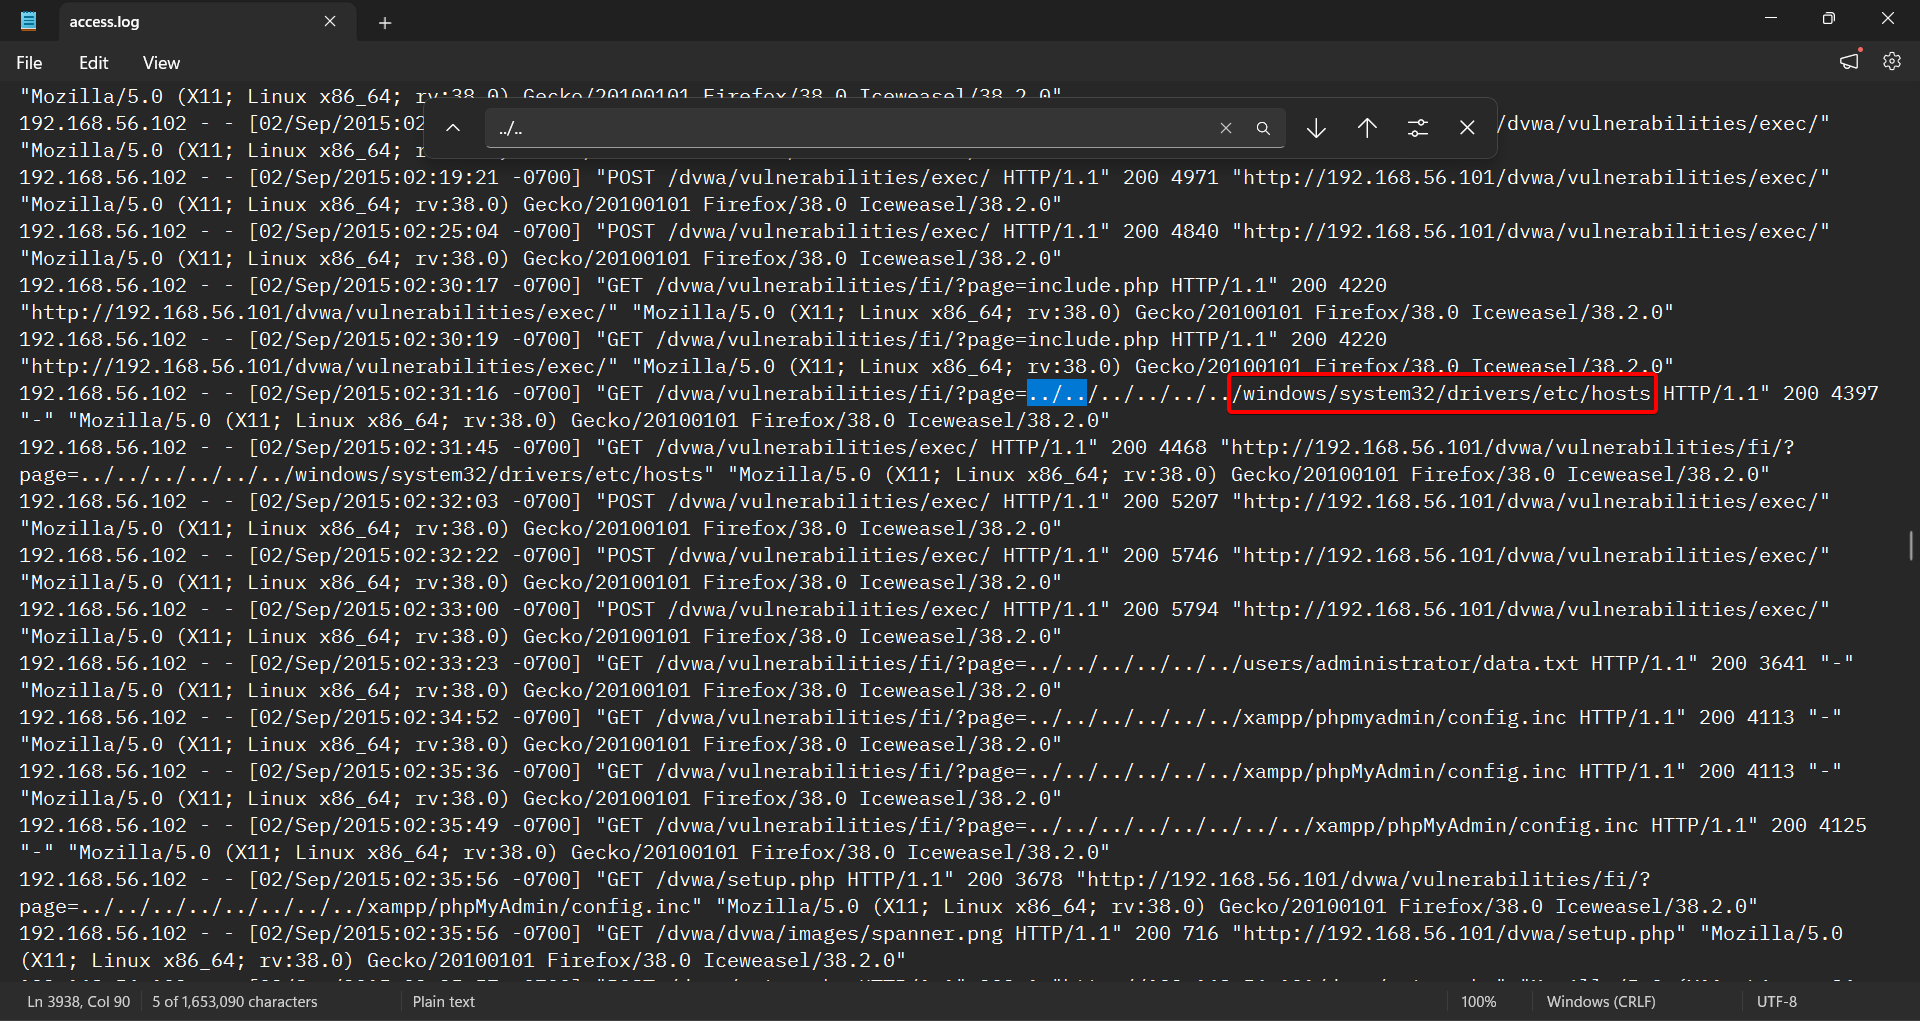This screenshot has height=1021, width=1920.
Task: Click users/administrator/data.txt in the log
Action: click(x=1411, y=663)
